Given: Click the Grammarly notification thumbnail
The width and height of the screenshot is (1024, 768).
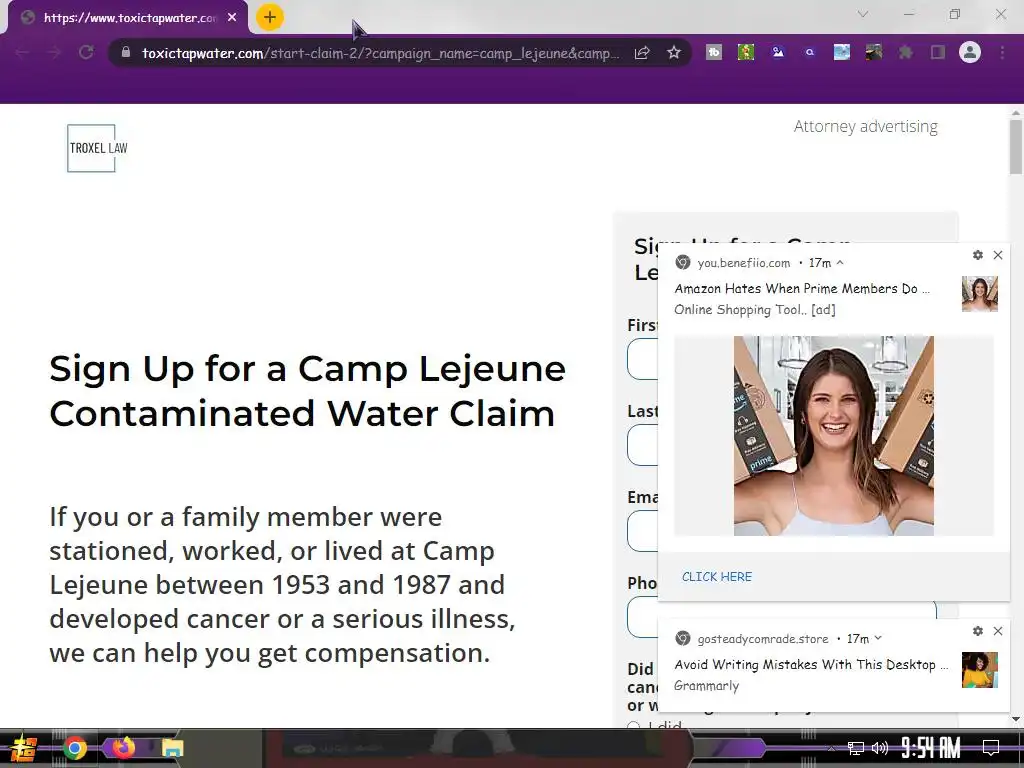Looking at the screenshot, I should (980, 670).
